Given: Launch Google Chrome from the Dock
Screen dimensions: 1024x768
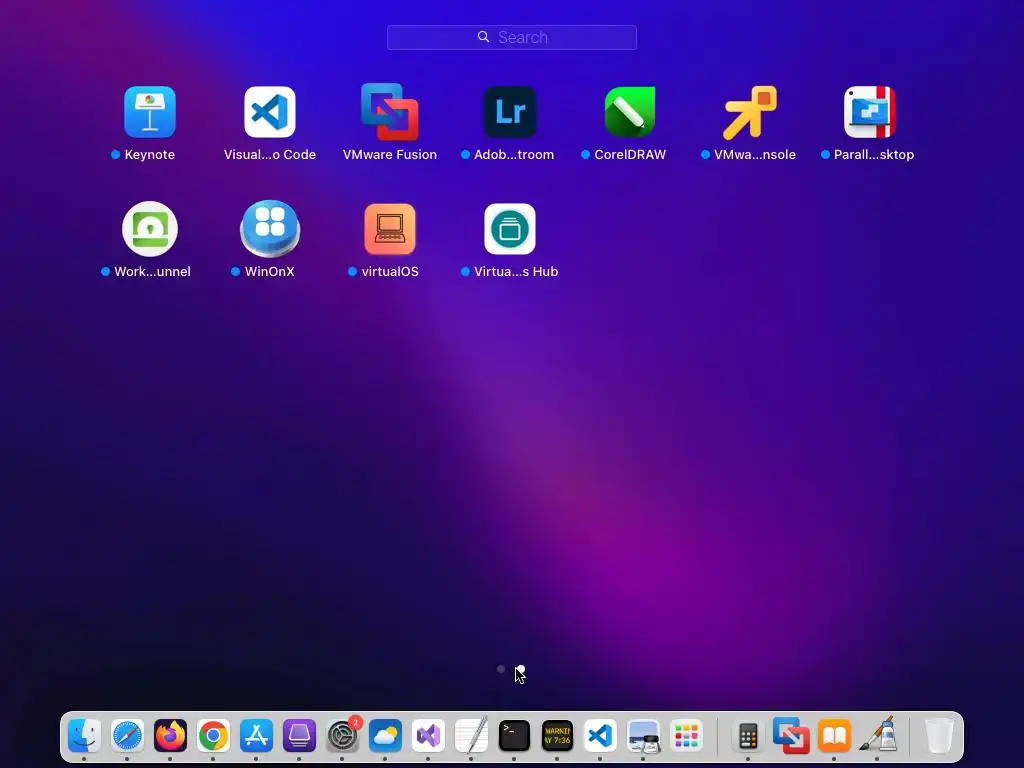Looking at the screenshot, I should pos(214,735).
